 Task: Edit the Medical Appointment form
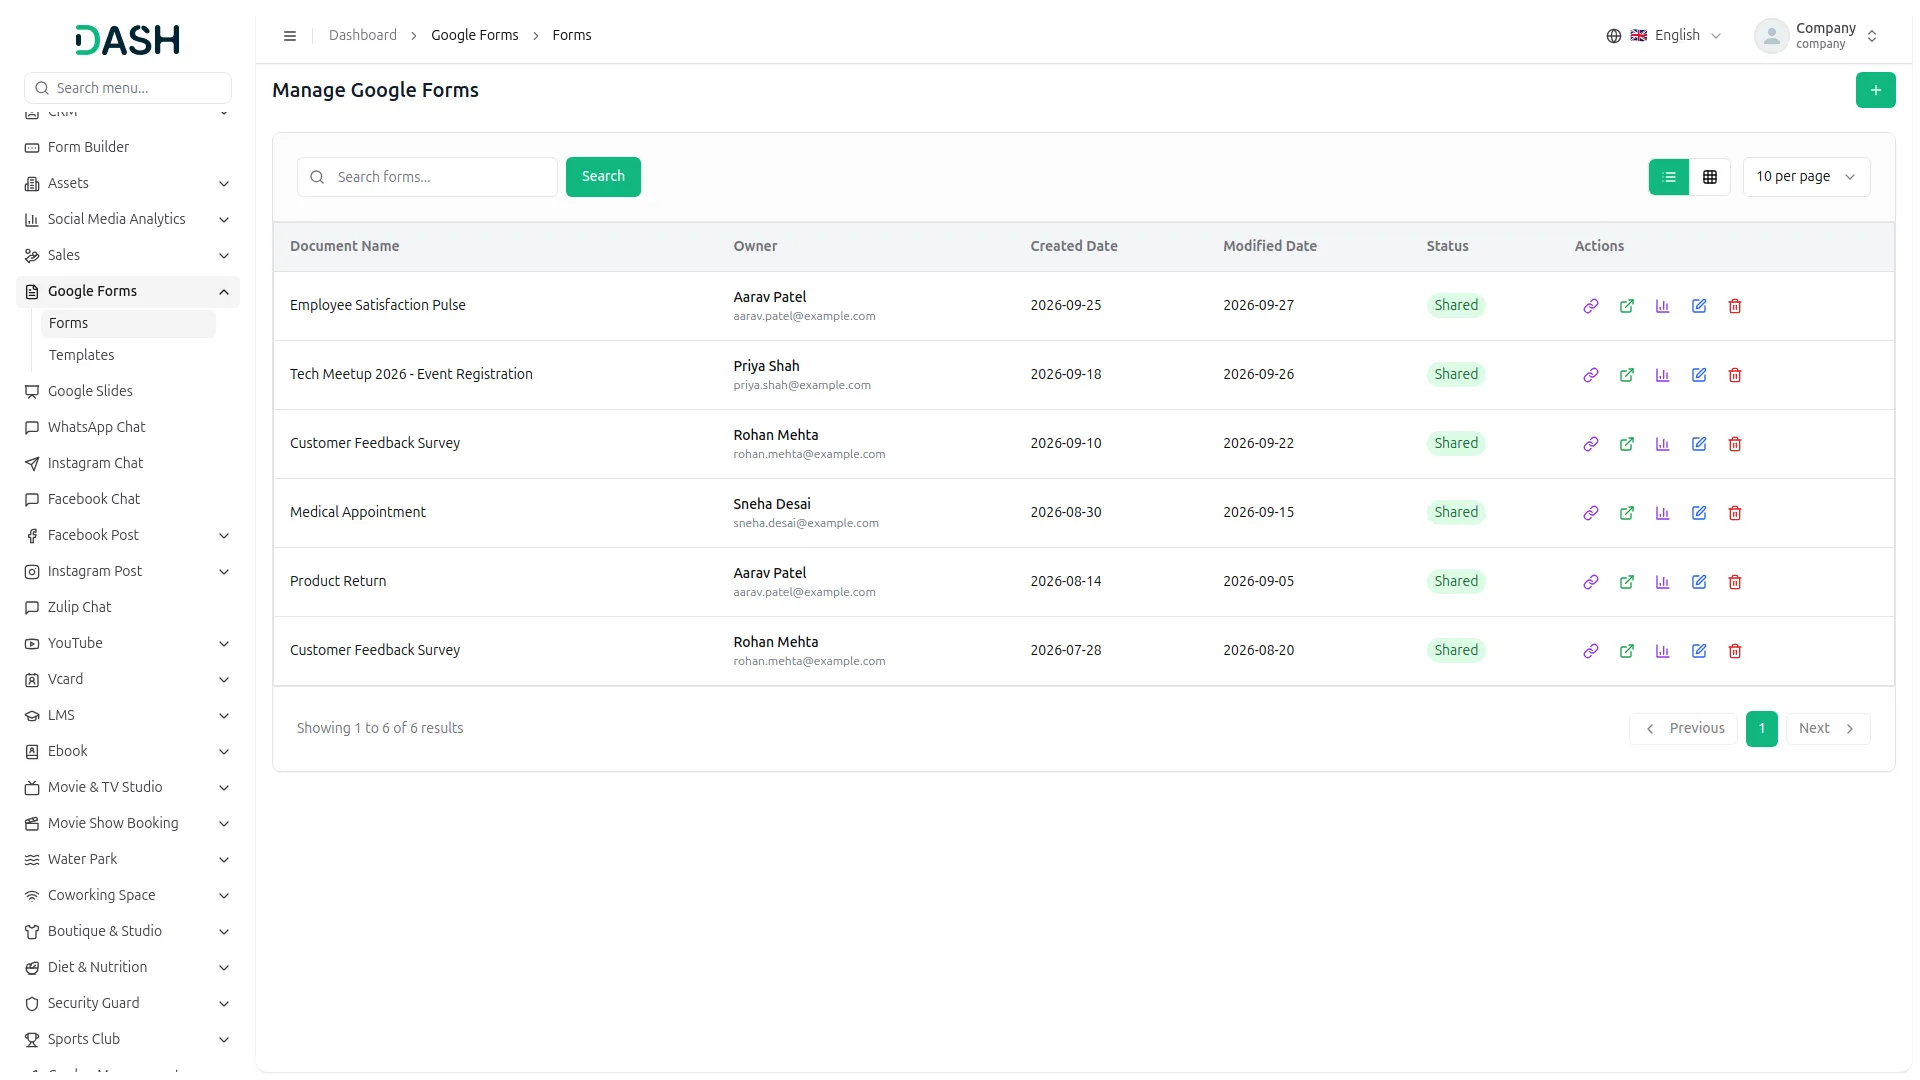1698,513
